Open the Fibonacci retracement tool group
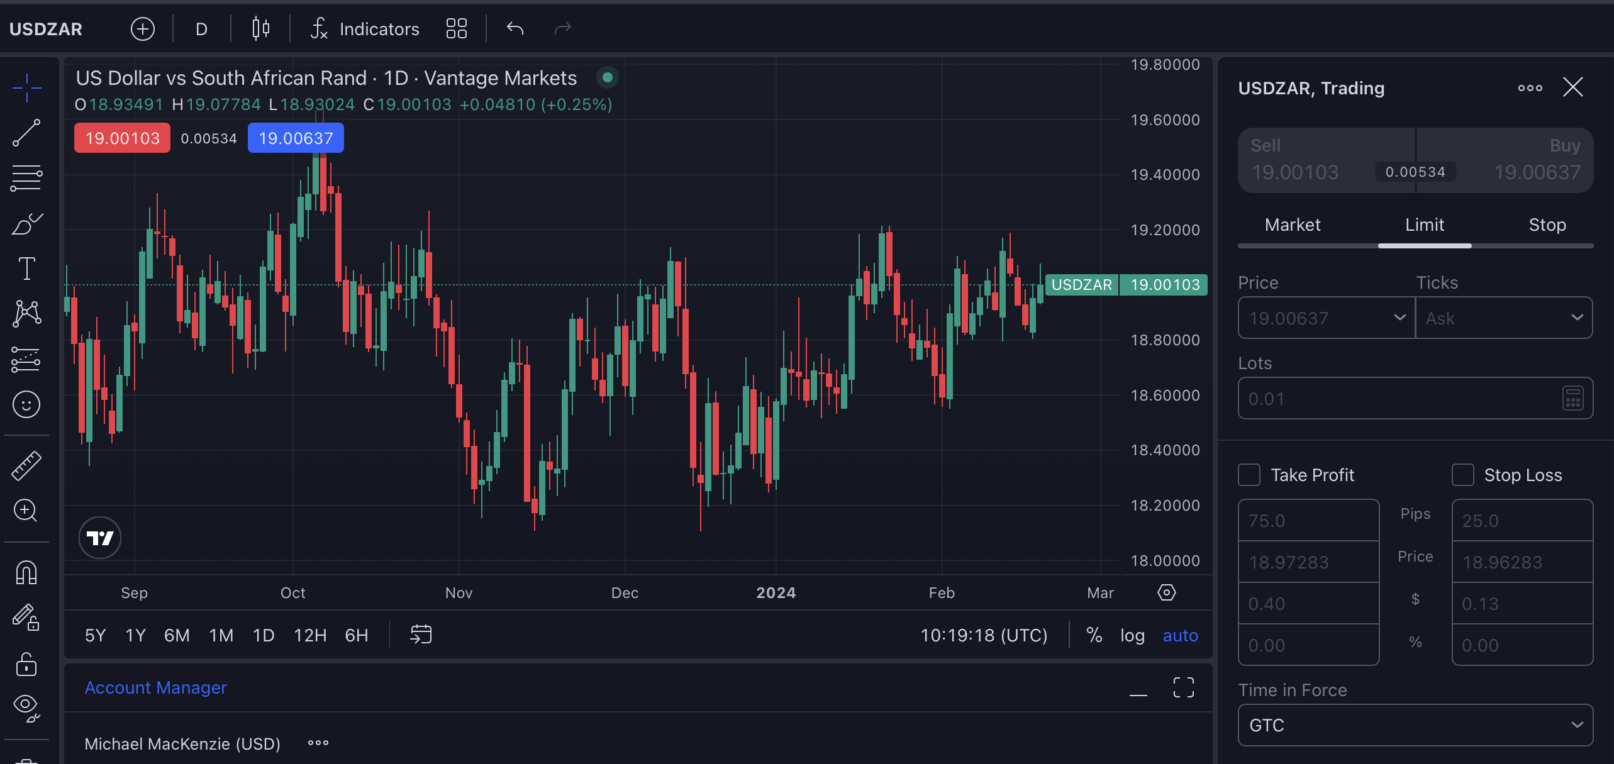 (27, 178)
